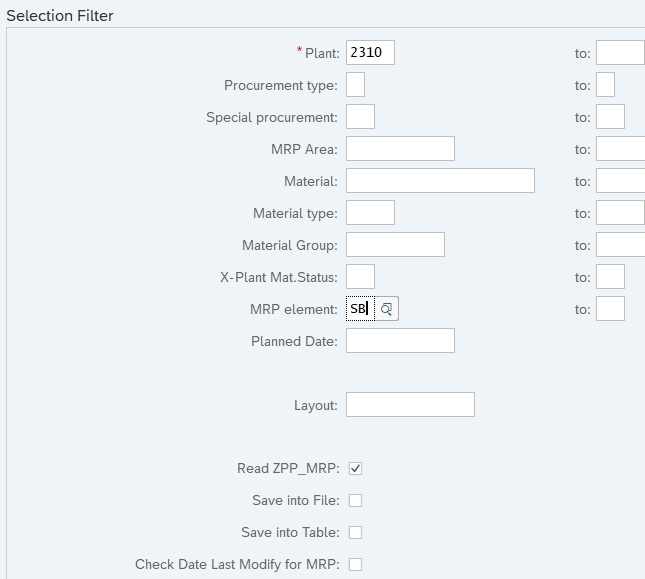This screenshot has width=645, height=579.
Task: Click the Special procurement input field
Action: tap(360, 117)
